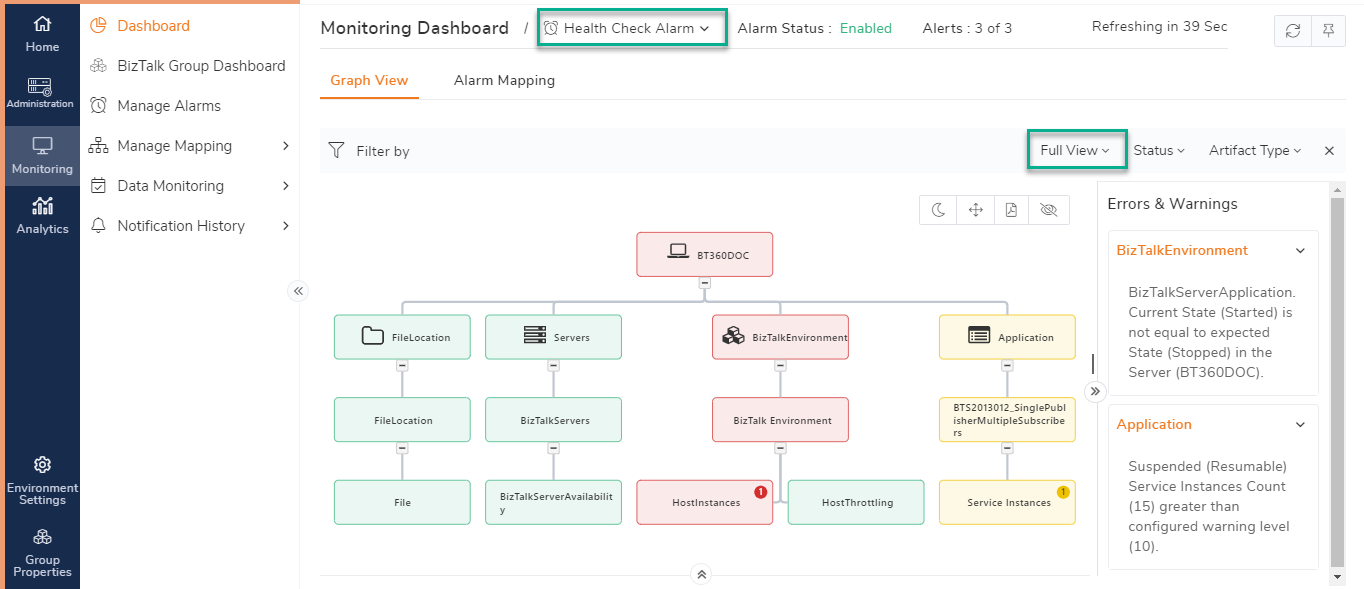Collapse the Servers node children
Viewport: 1364px width, 589px height.
tap(553, 366)
